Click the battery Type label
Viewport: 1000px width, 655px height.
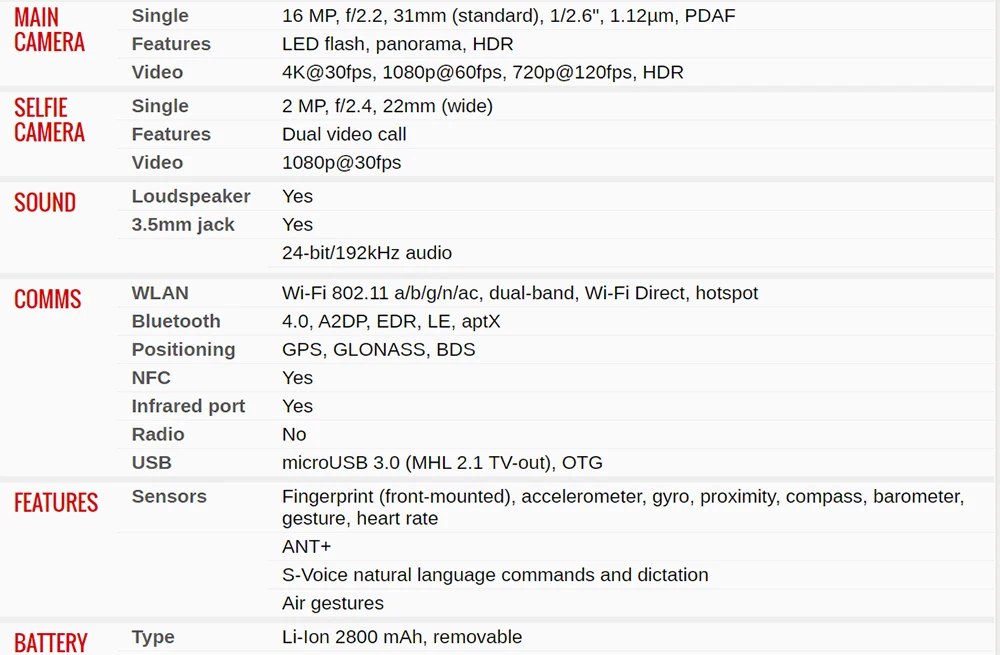[x=153, y=637]
